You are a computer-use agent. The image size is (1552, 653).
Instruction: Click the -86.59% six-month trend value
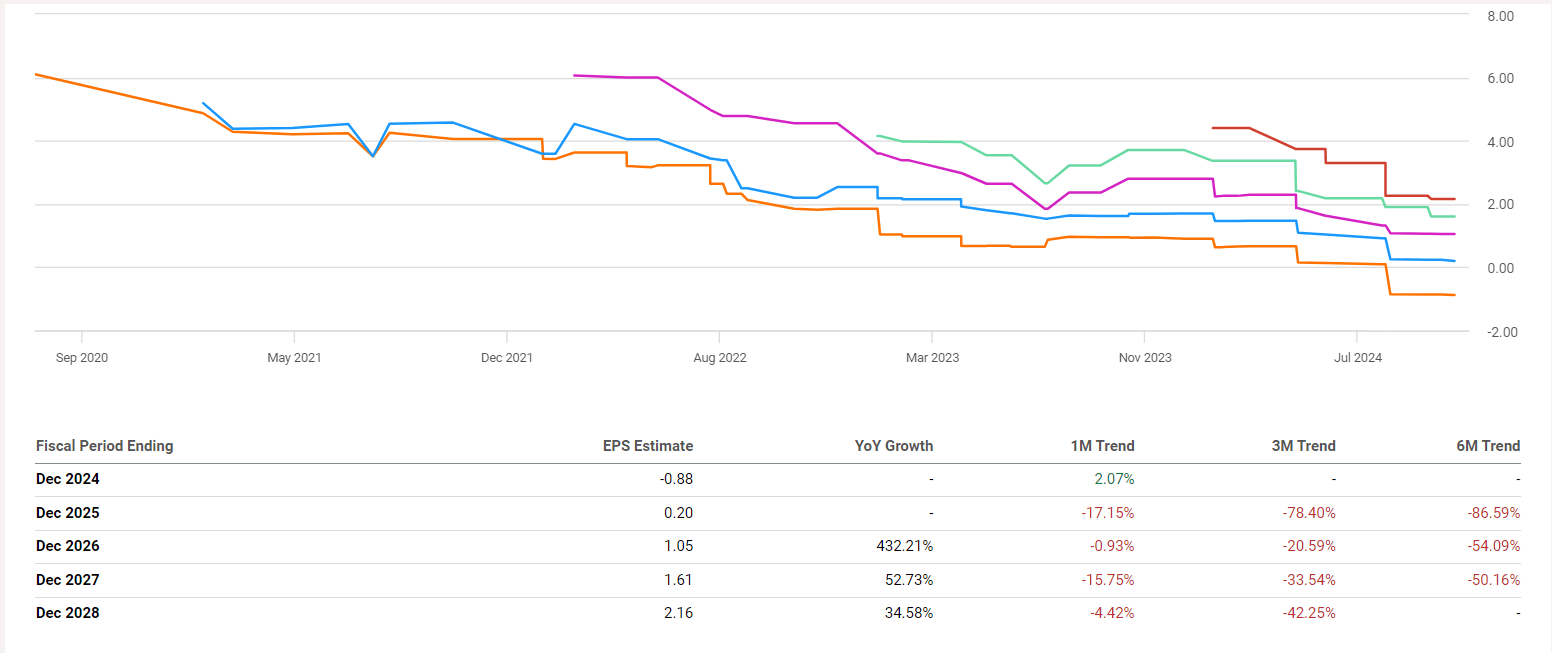(1492, 513)
